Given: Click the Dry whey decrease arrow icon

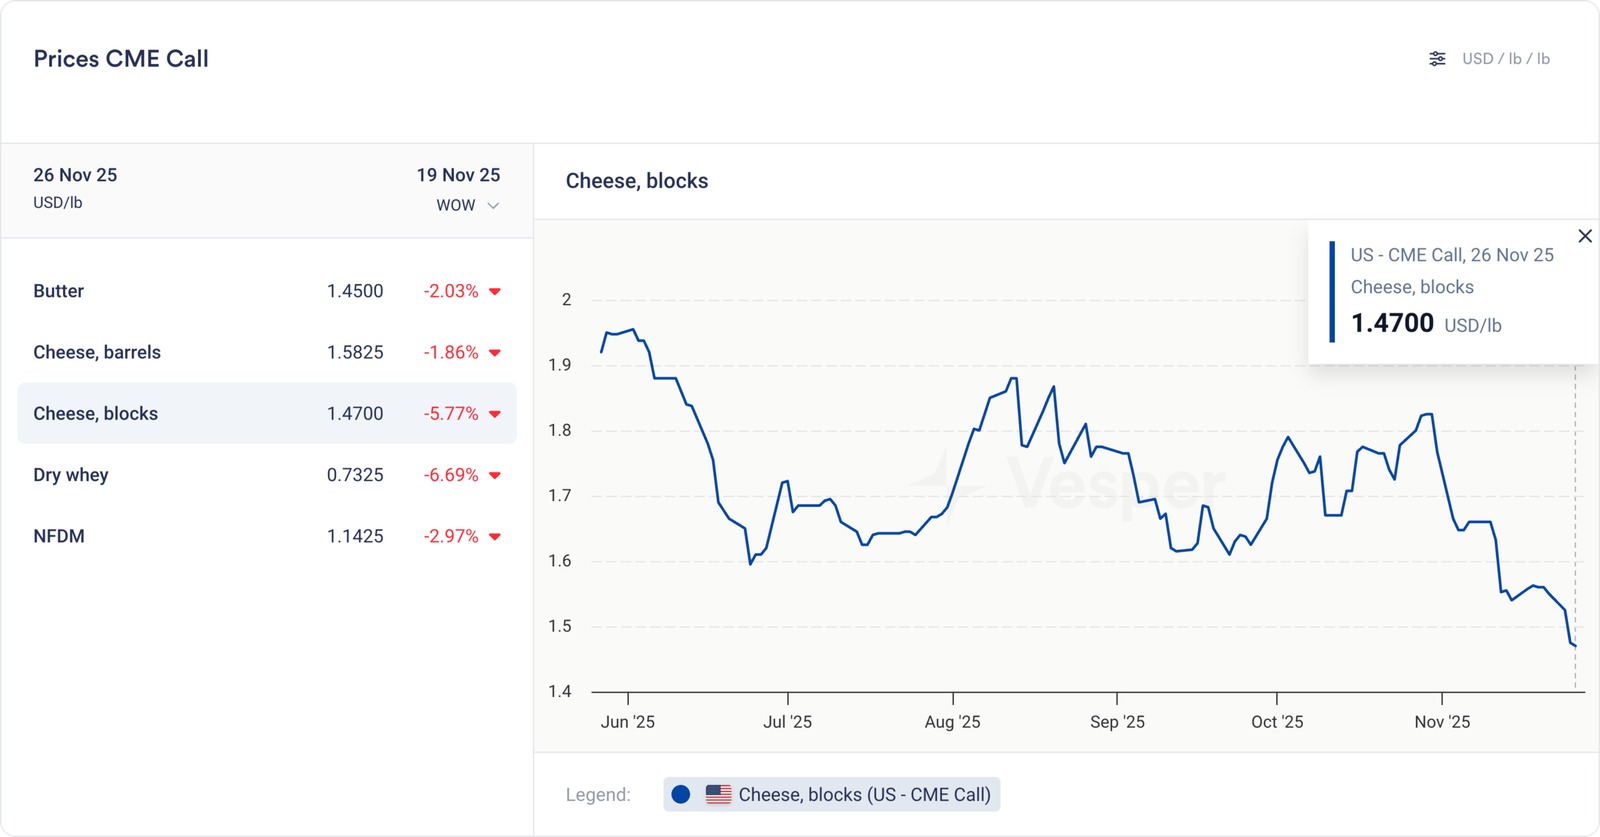Looking at the screenshot, I should pyautogui.click(x=495, y=476).
